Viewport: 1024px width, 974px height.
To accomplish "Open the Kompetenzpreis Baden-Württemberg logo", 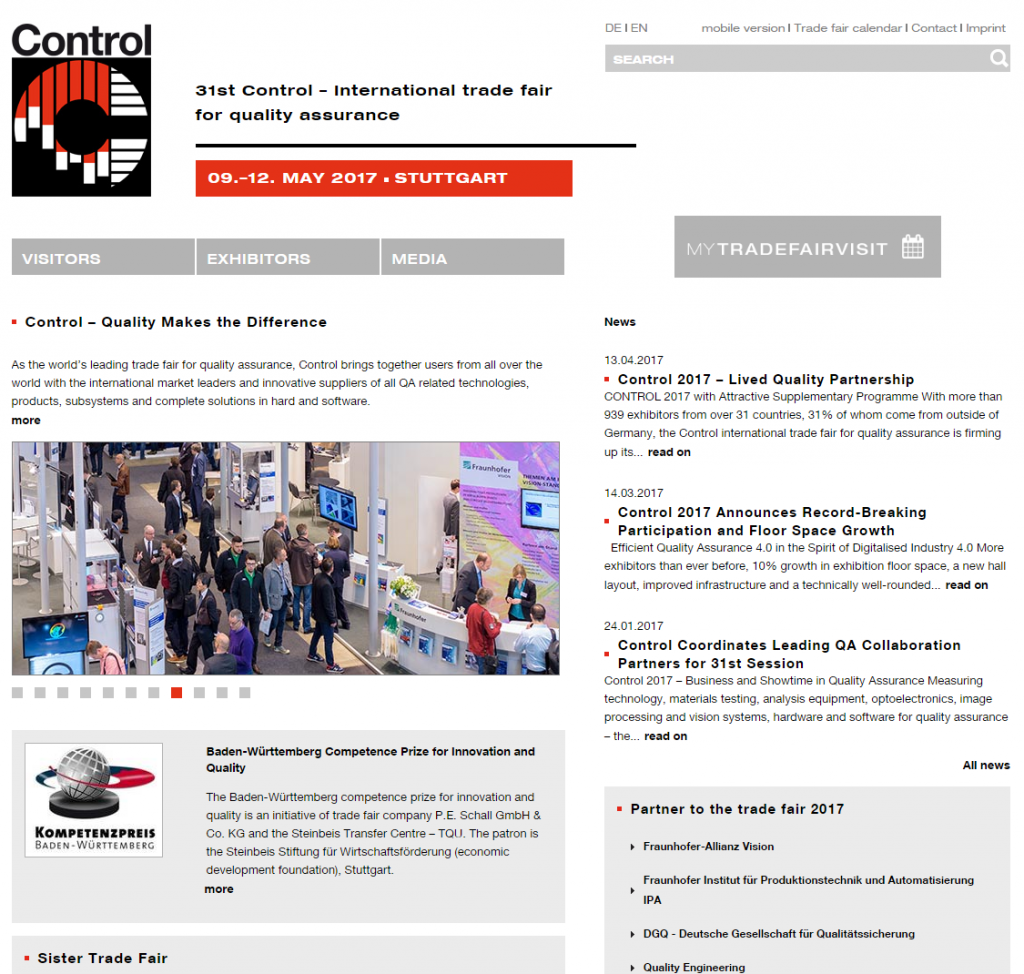I will tap(93, 800).
